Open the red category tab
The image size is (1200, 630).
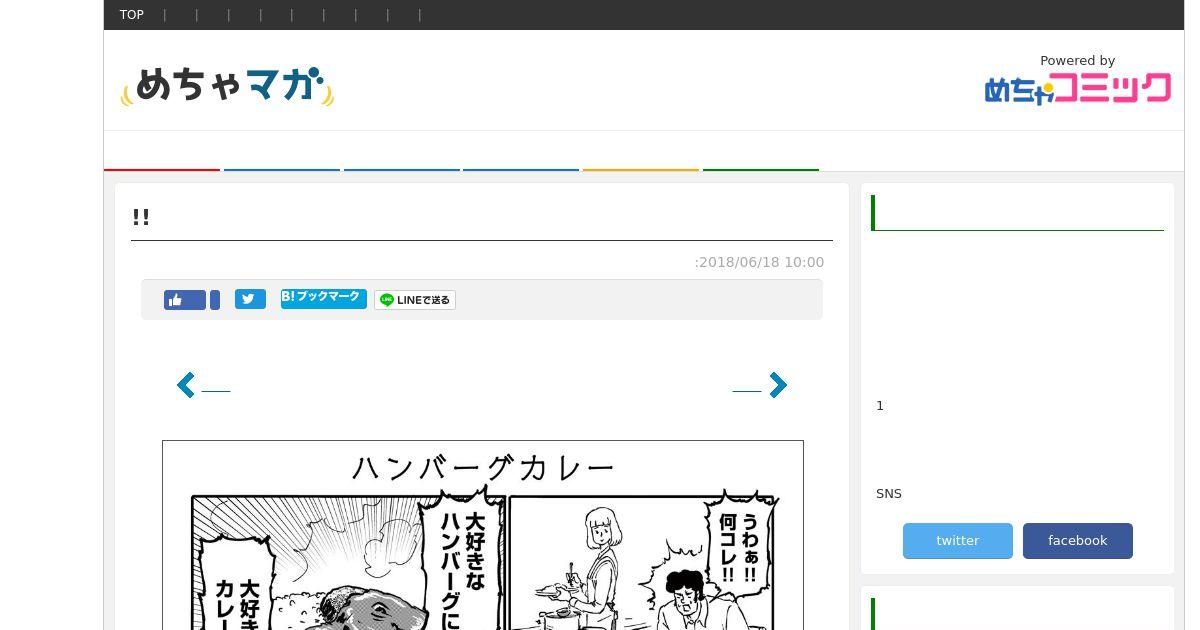click(162, 152)
